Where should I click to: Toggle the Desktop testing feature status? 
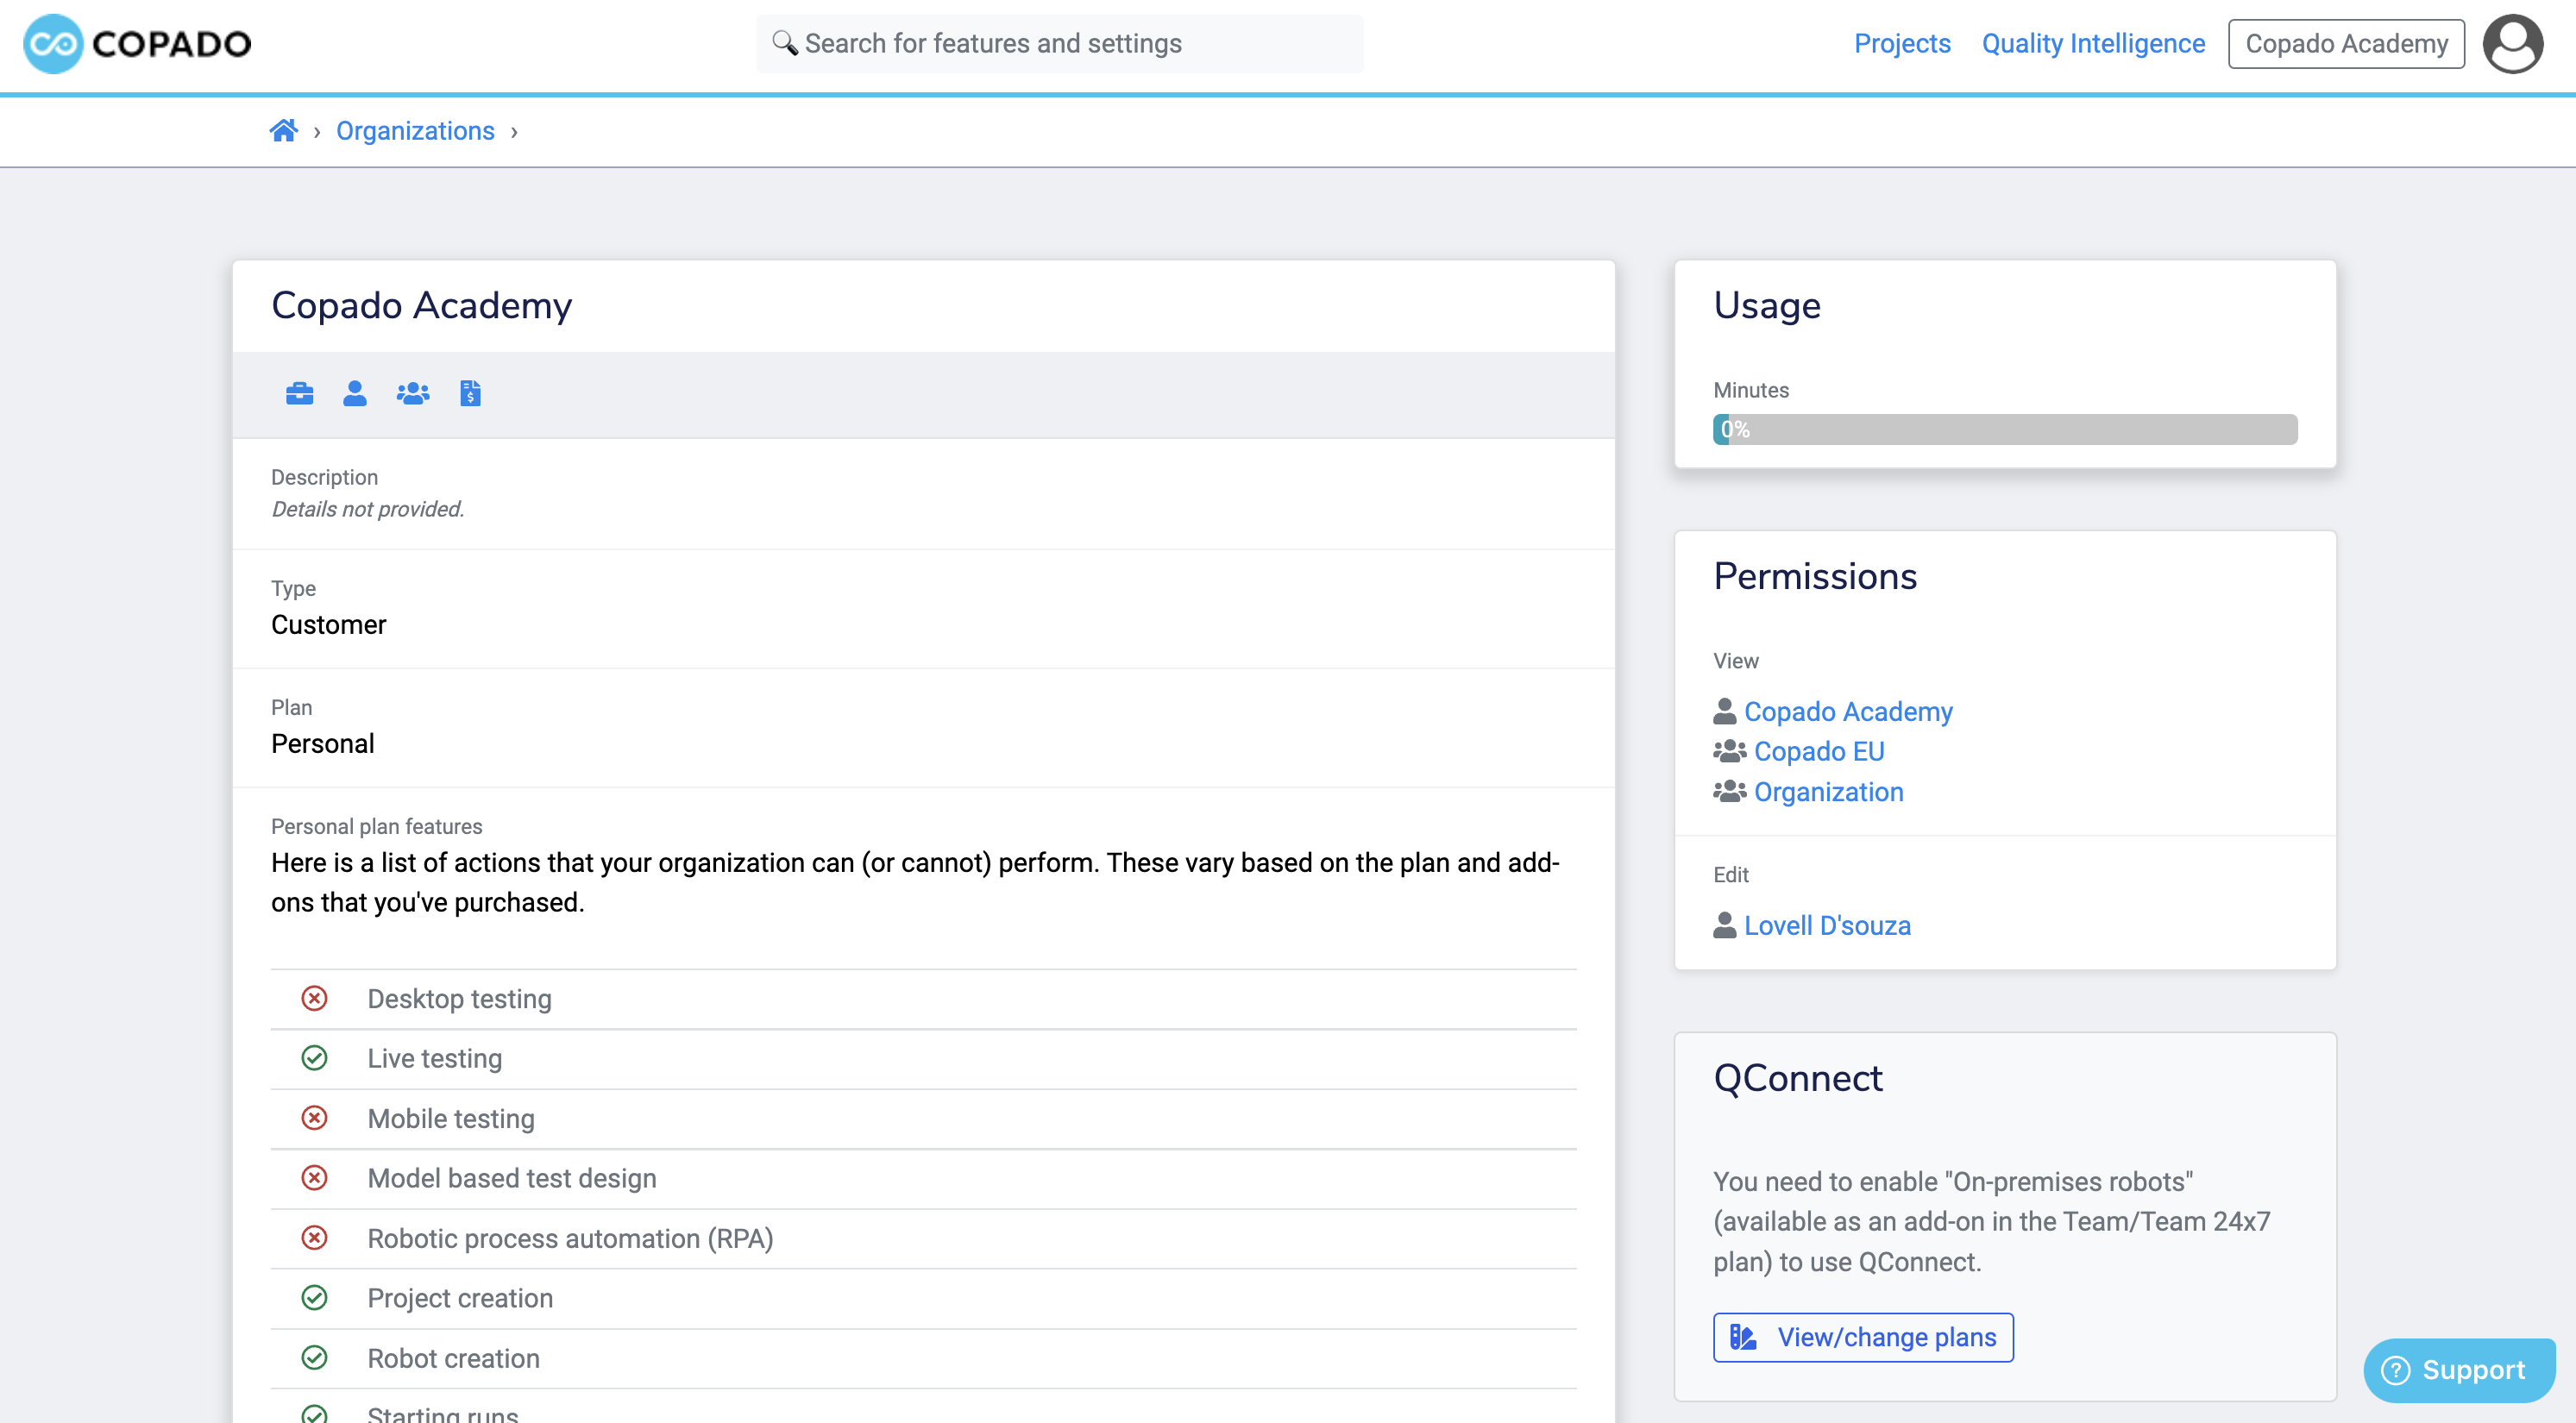coord(316,997)
